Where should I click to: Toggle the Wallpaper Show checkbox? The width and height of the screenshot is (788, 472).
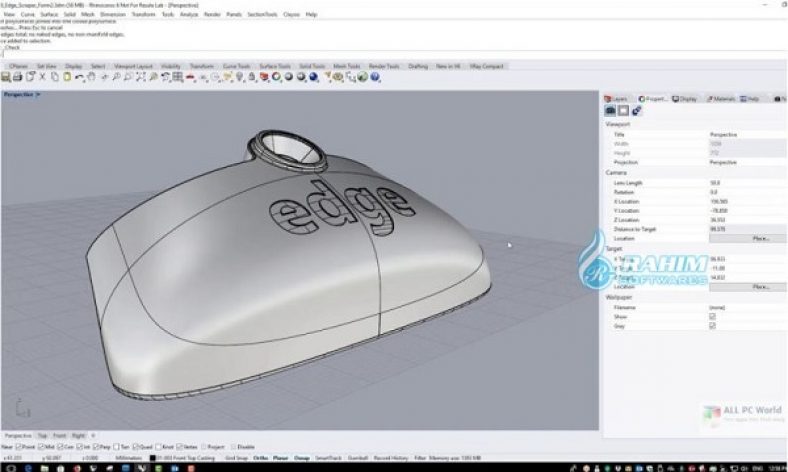(712, 317)
